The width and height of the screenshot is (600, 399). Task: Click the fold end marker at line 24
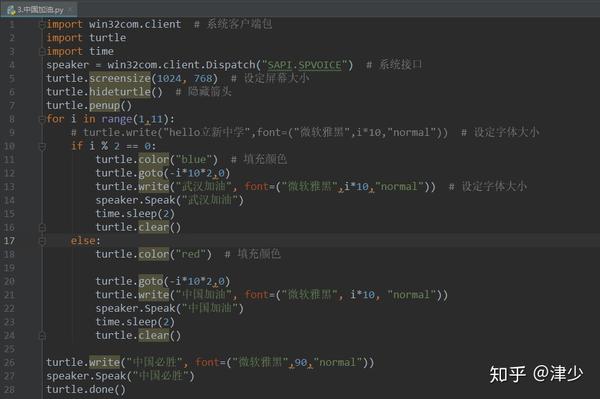[42, 336]
